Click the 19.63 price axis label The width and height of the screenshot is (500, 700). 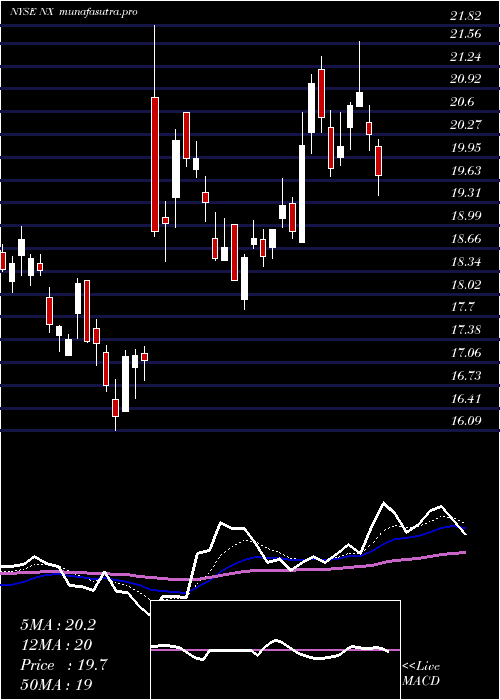(466, 171)
